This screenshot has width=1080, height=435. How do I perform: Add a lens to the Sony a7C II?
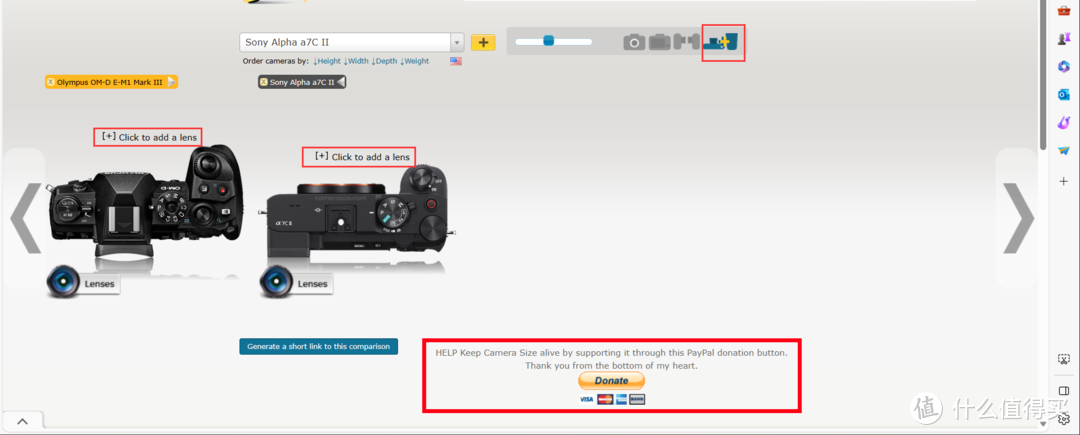(x=361, y=157)
